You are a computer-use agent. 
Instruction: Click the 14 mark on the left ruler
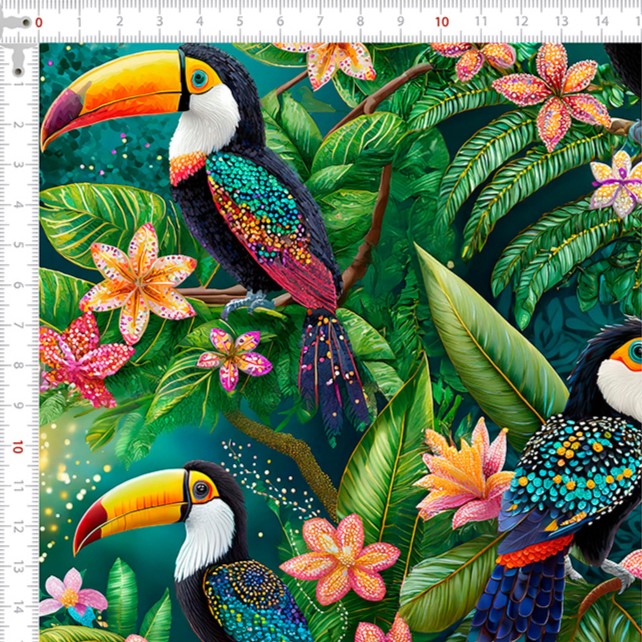coord(19,607)
